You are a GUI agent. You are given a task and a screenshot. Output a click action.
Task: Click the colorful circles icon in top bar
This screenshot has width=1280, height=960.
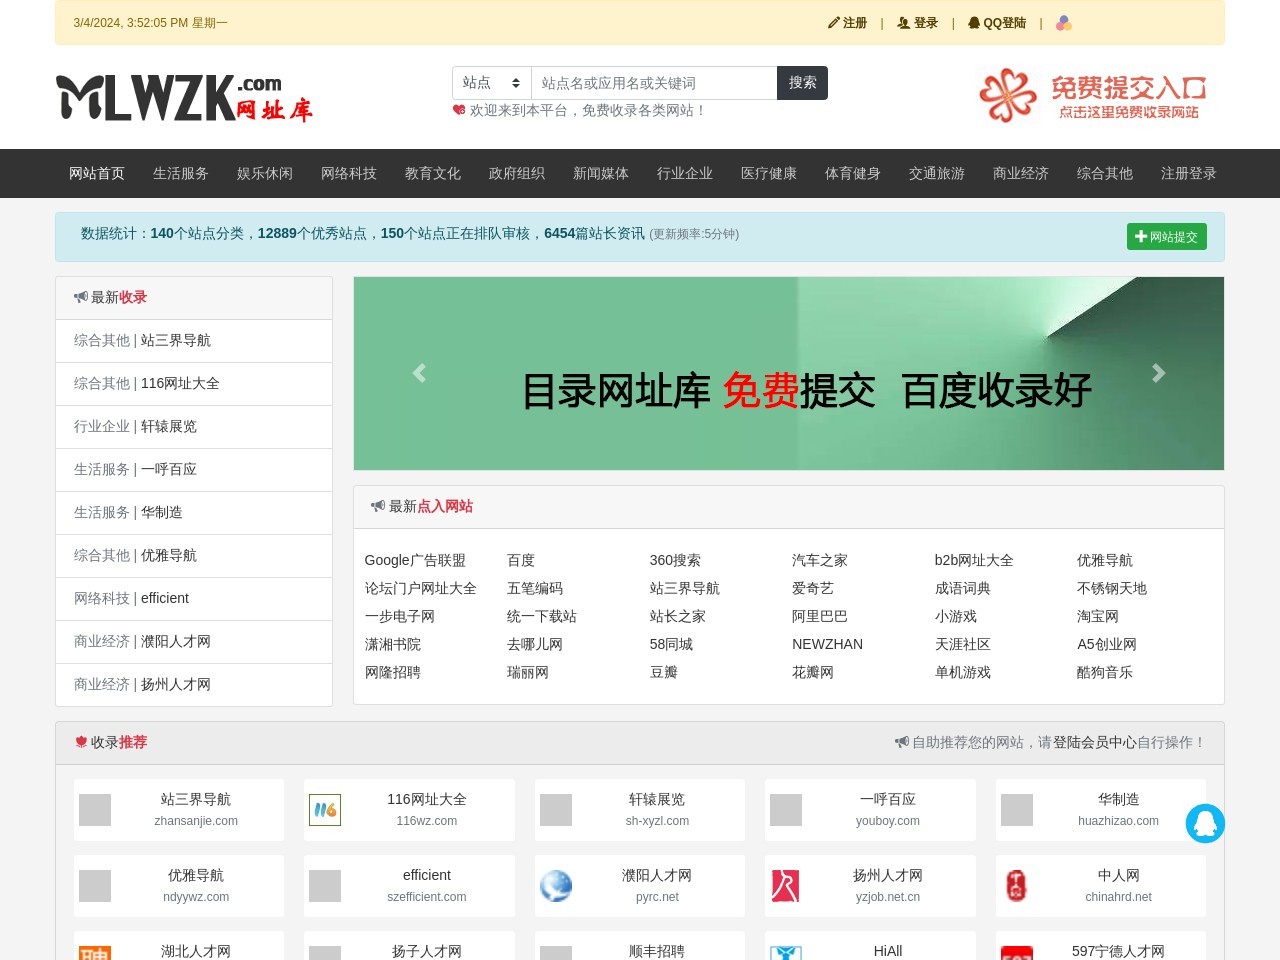(1063, 22)
